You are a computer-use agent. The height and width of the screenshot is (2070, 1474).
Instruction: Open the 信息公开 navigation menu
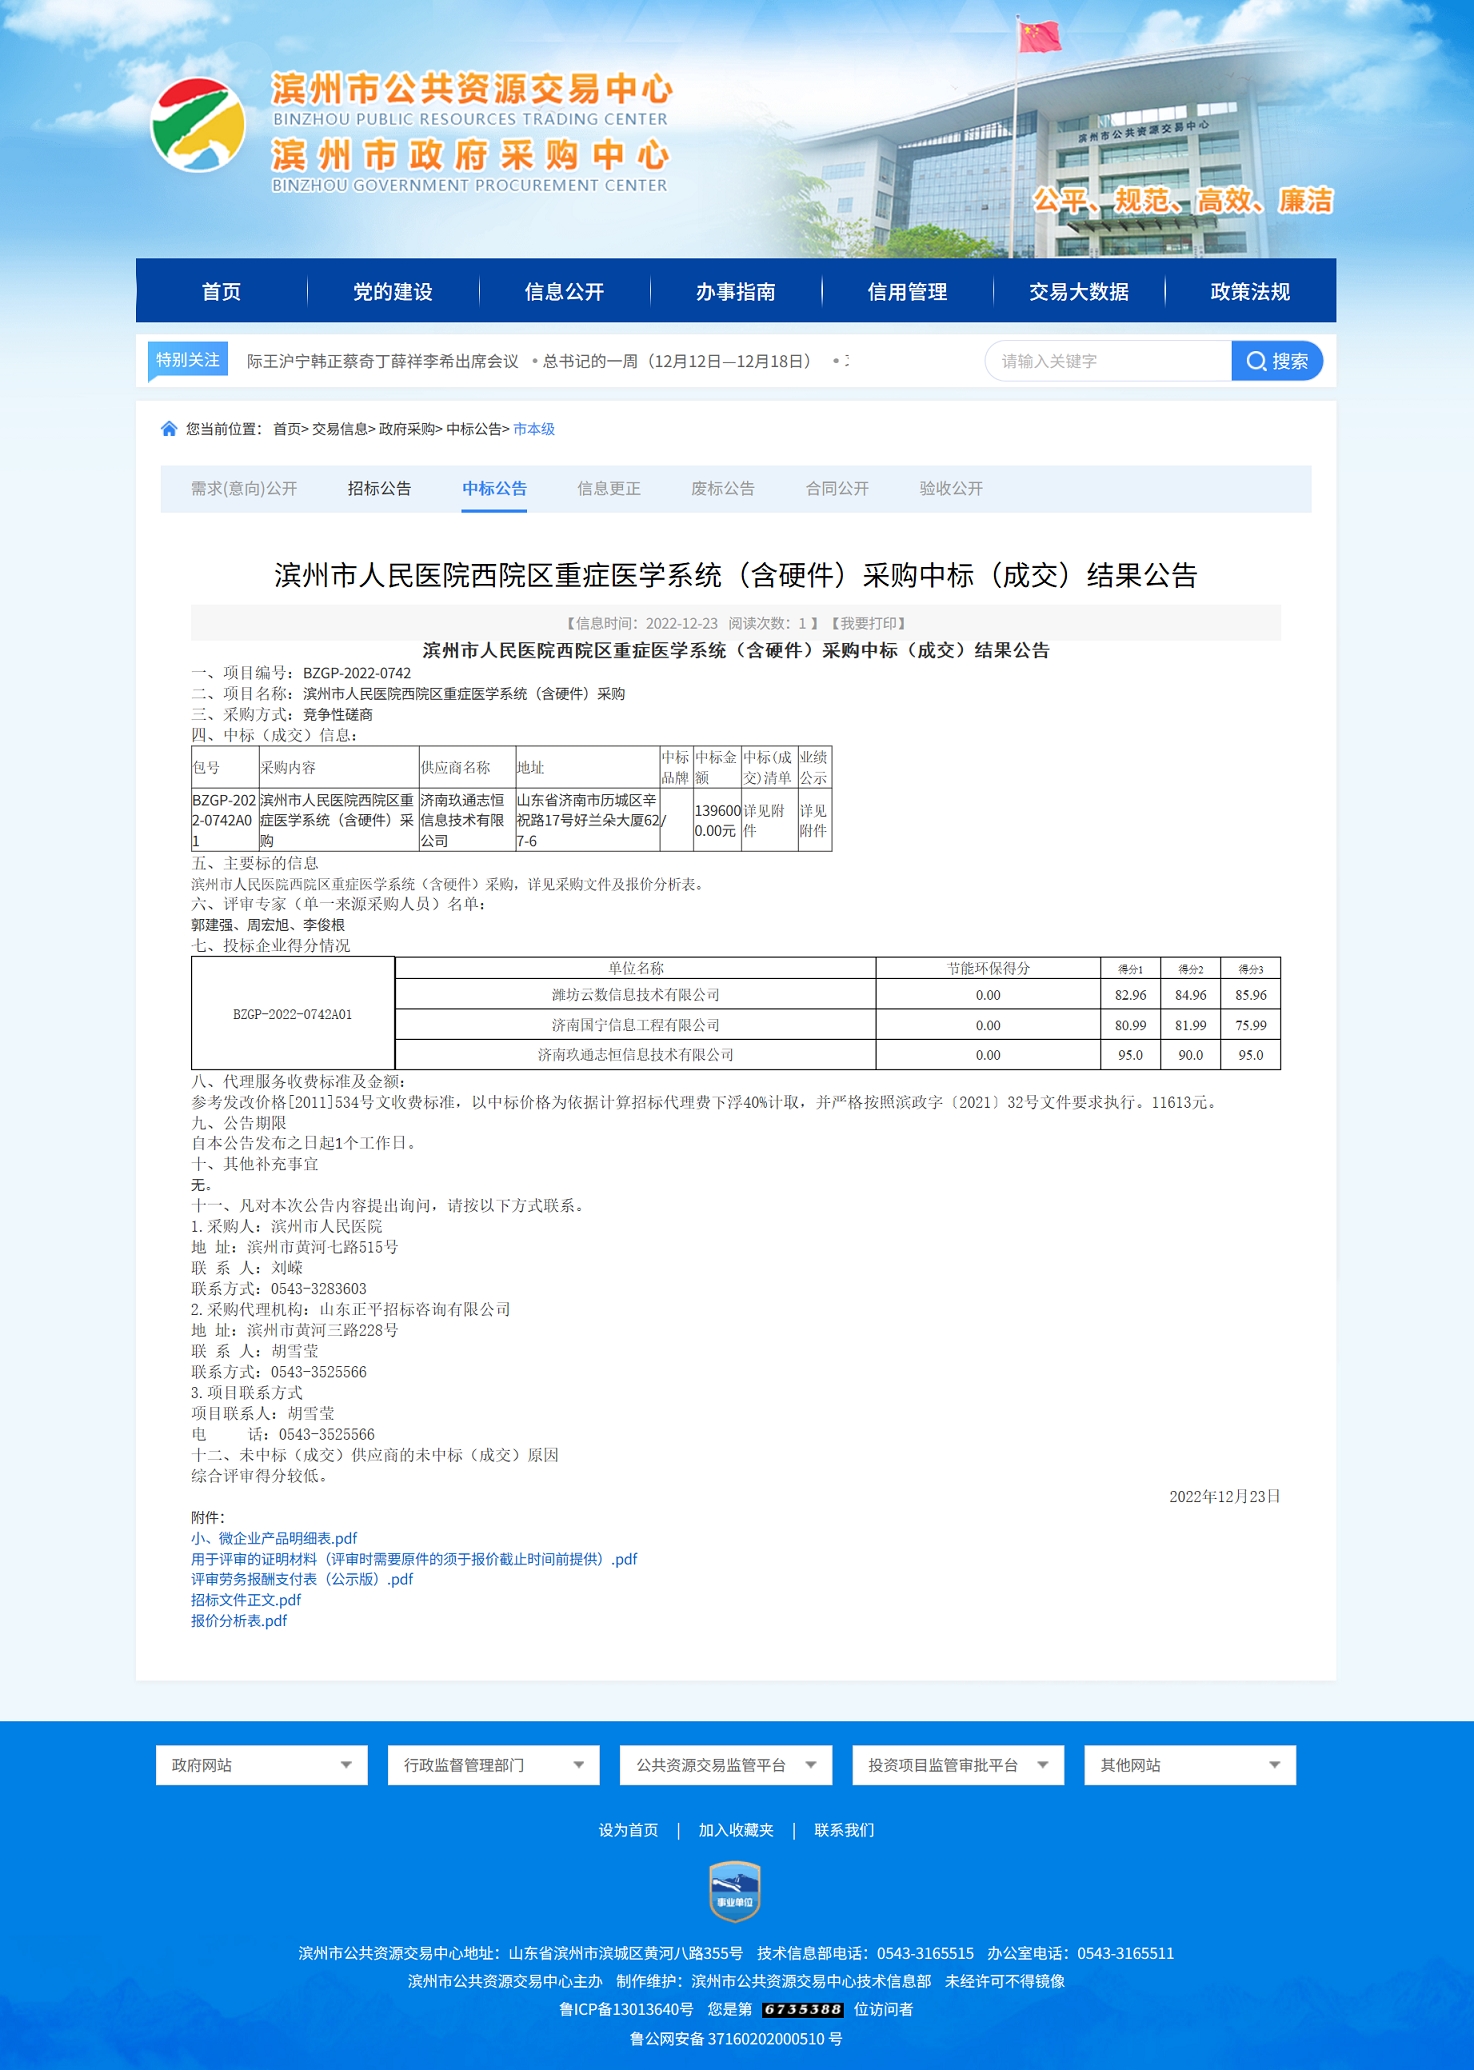564,292
